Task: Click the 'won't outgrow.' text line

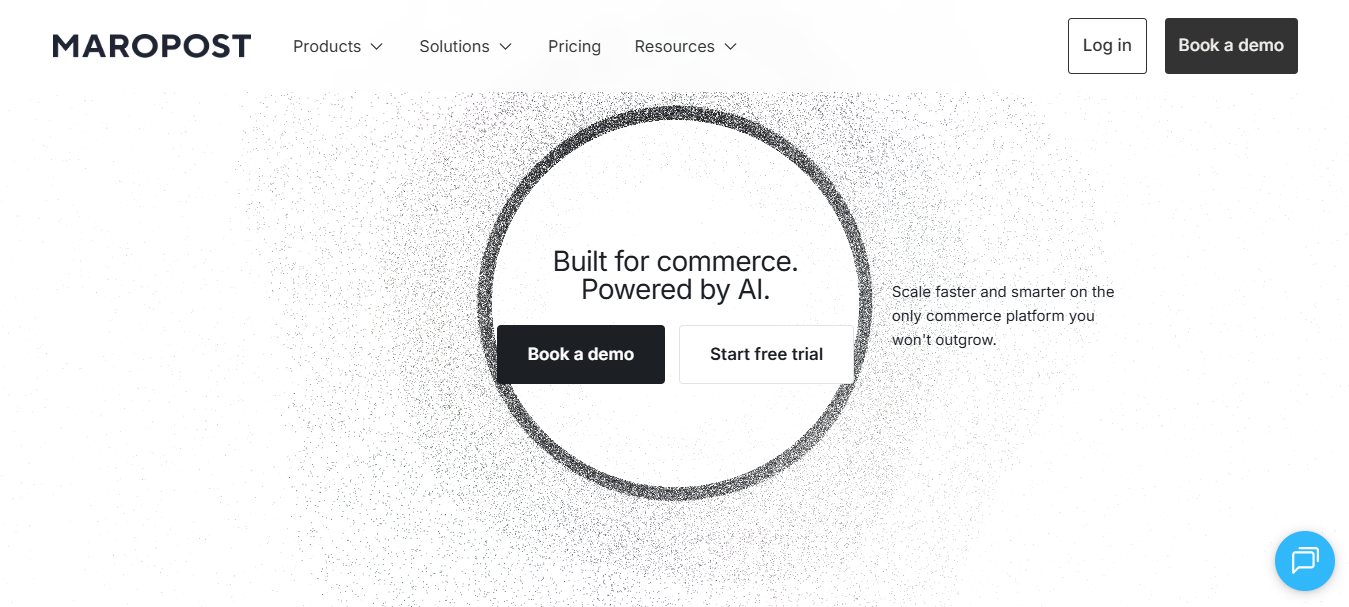Action: coord(944,340)
